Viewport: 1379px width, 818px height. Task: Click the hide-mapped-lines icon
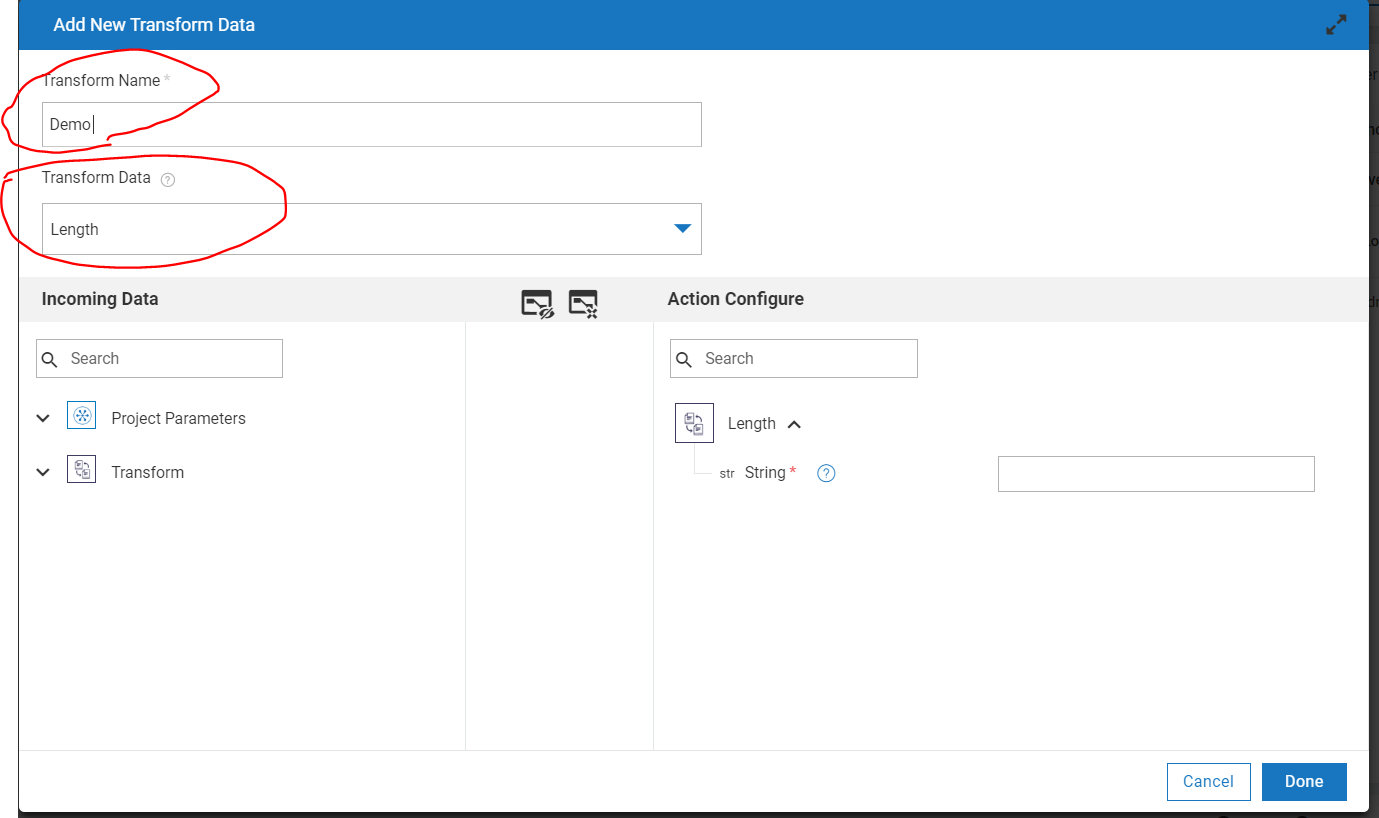[537, 303]
